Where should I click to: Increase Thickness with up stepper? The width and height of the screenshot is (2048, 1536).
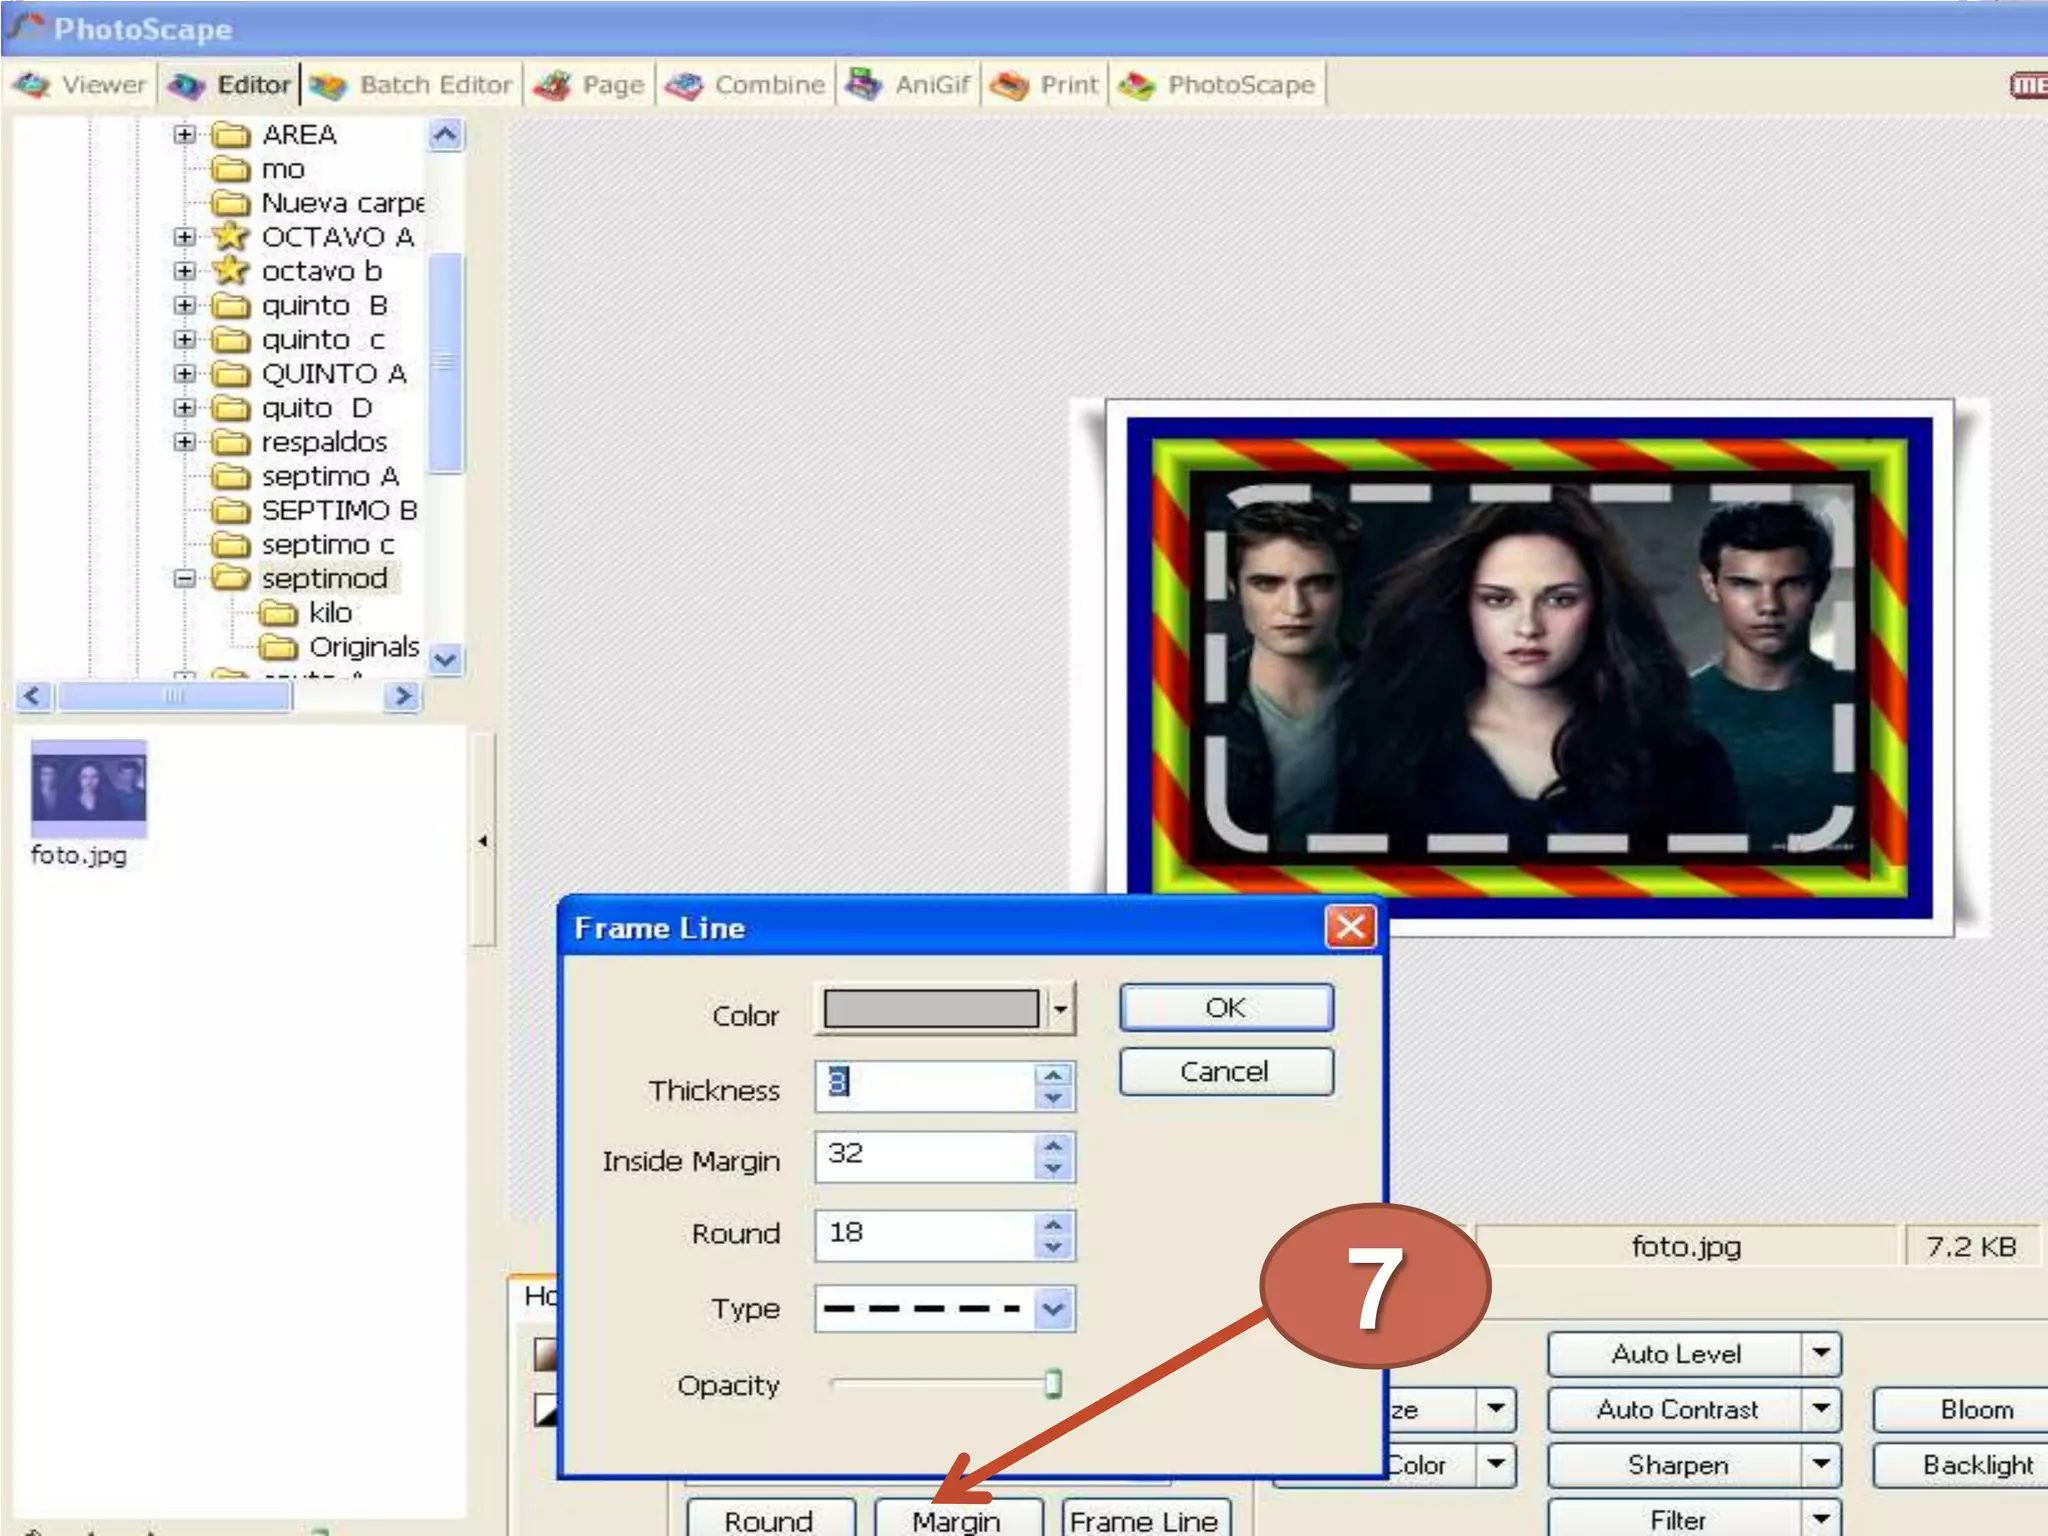[x=1053, y=1075]
